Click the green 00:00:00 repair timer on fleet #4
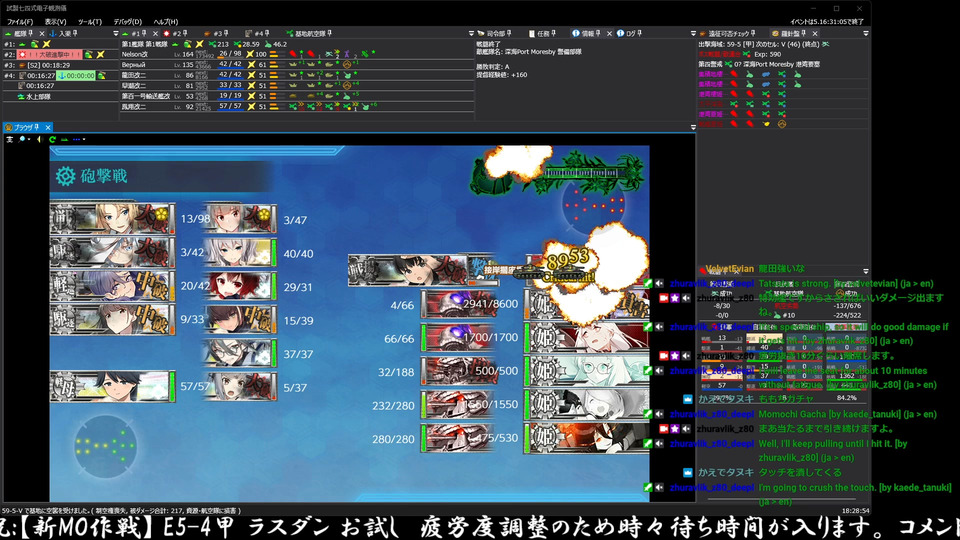 pos(76,76)
